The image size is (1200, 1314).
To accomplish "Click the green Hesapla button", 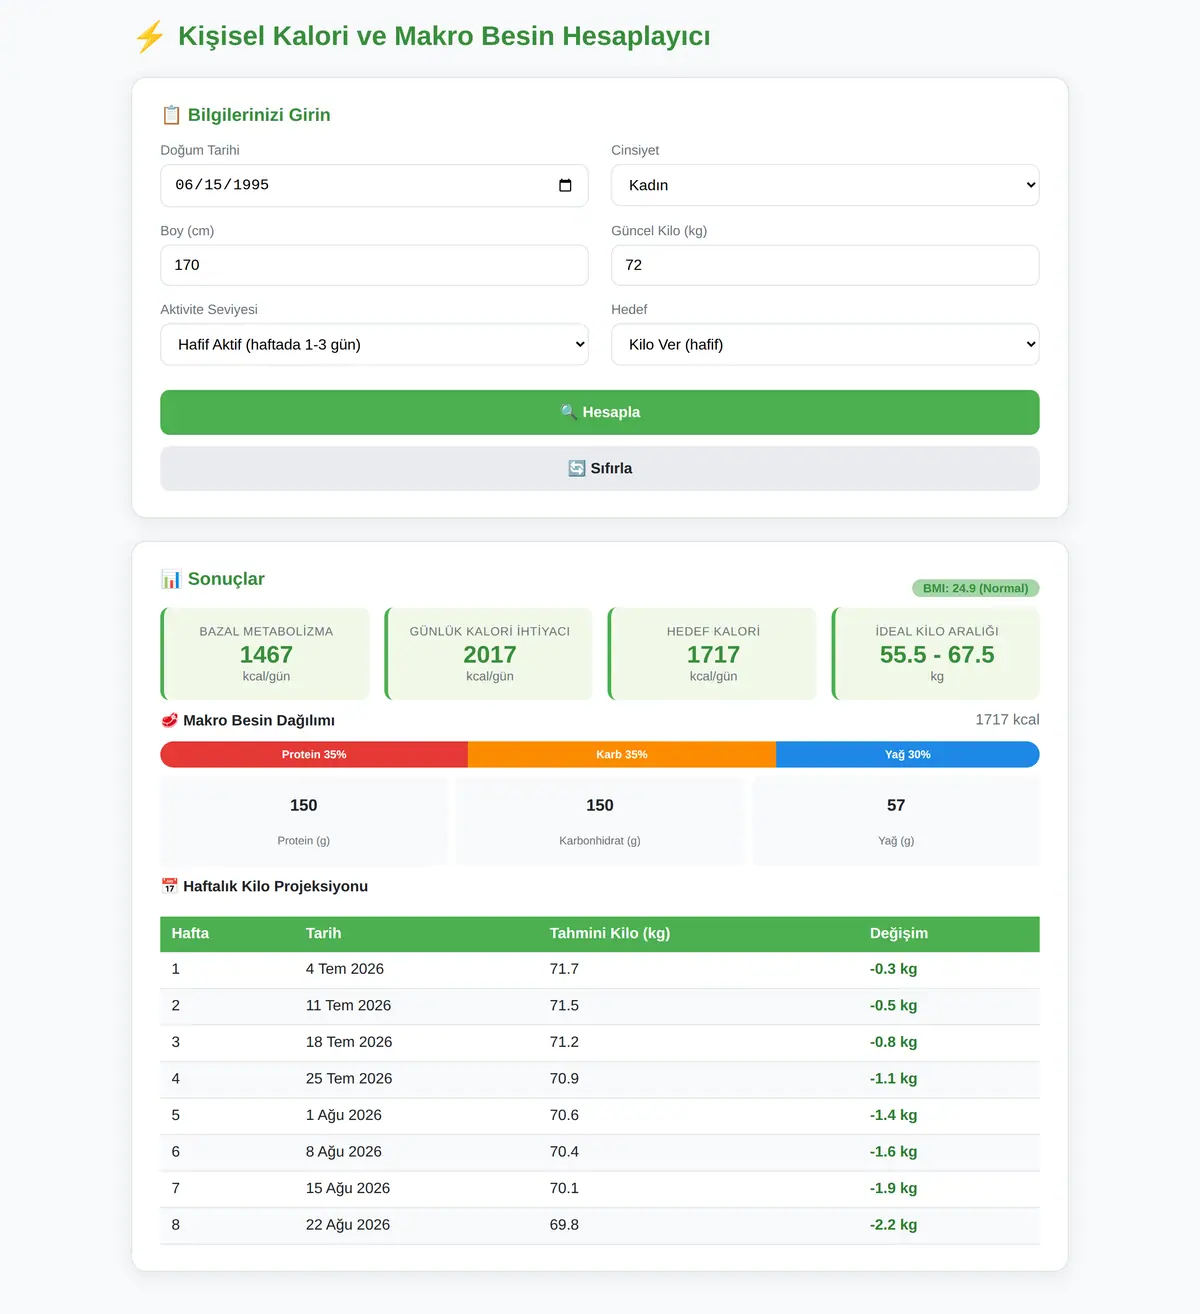I will pos(600,412).
